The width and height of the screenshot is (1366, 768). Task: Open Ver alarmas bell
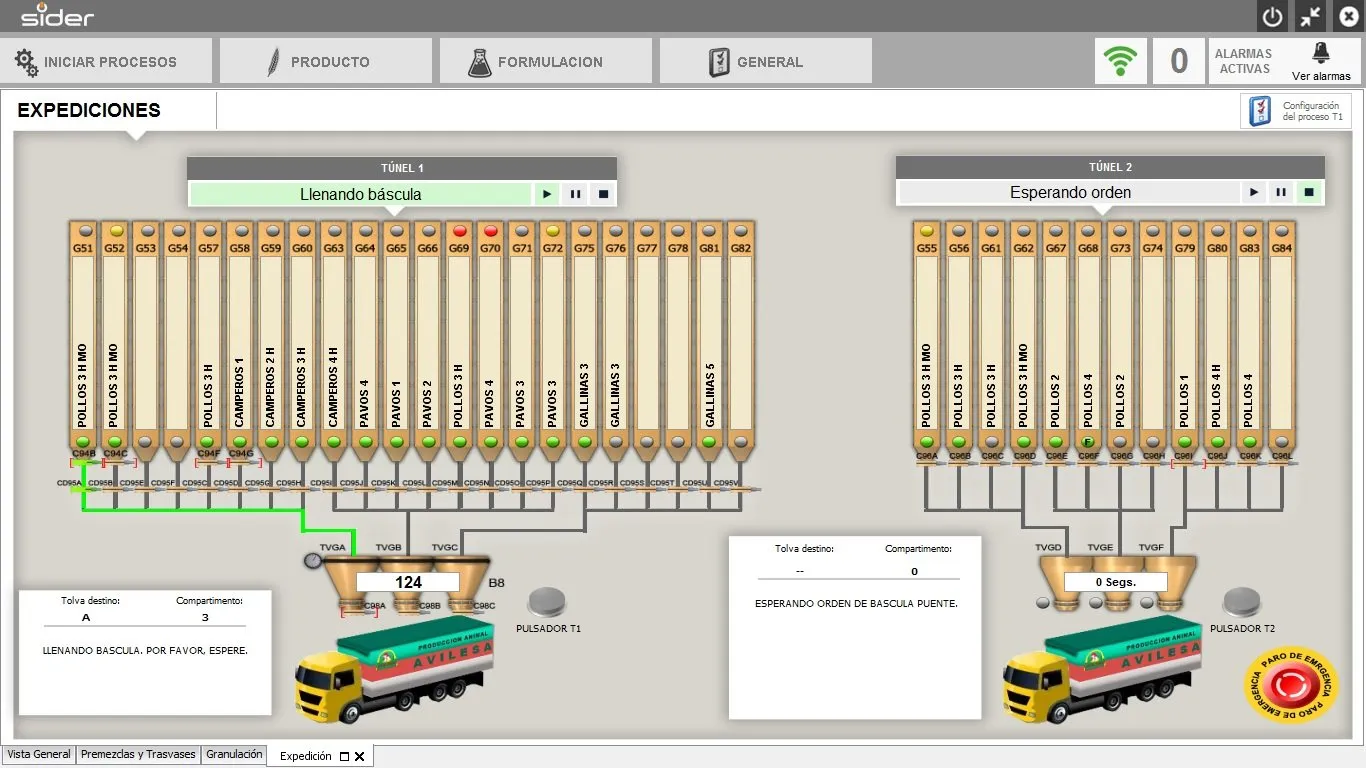[1321, 61]
